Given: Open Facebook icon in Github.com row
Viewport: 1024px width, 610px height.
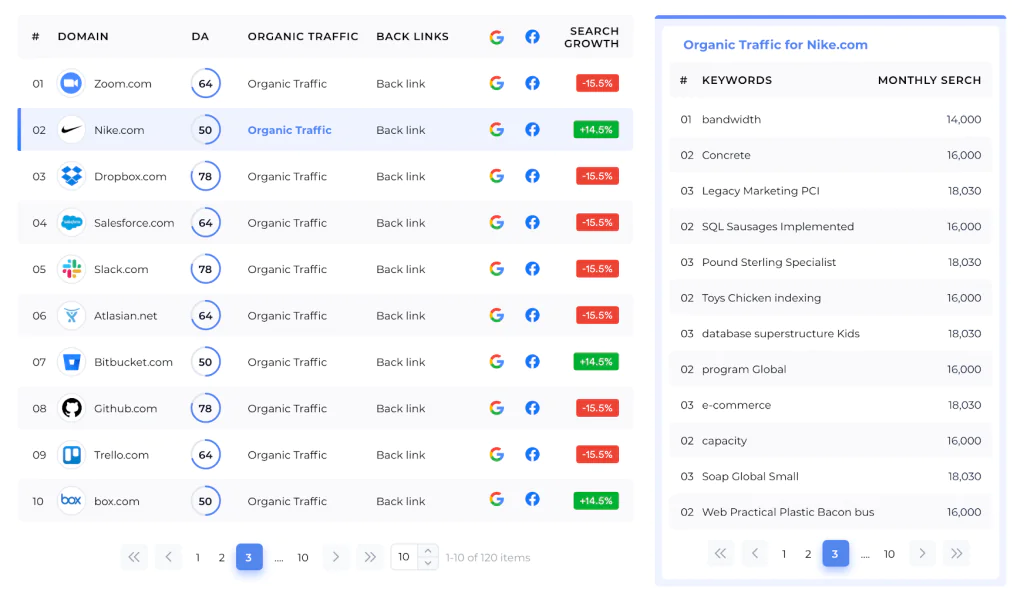Looking at the screenshot, I should point(532,408).
